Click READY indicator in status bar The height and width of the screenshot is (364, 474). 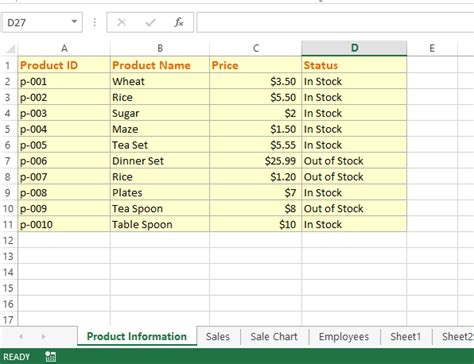pyautogui.click(x=16, y=357)
